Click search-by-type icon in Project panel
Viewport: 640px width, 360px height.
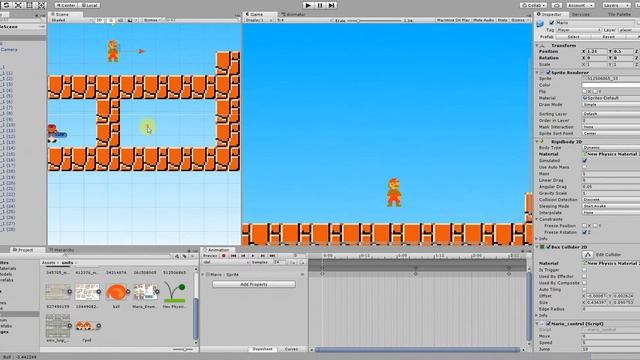(x=177, y=256)
